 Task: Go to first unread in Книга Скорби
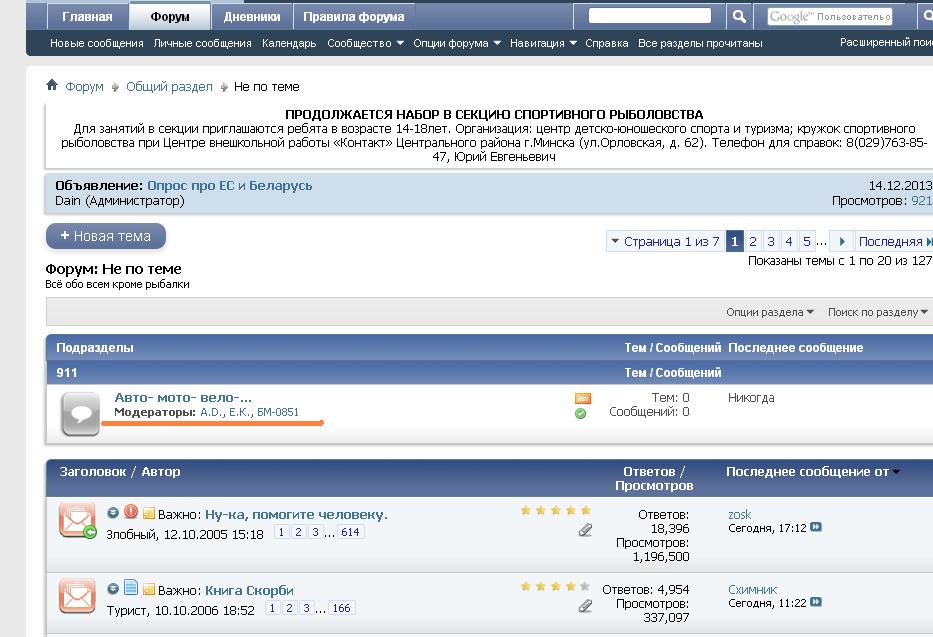tap(113, 589)
